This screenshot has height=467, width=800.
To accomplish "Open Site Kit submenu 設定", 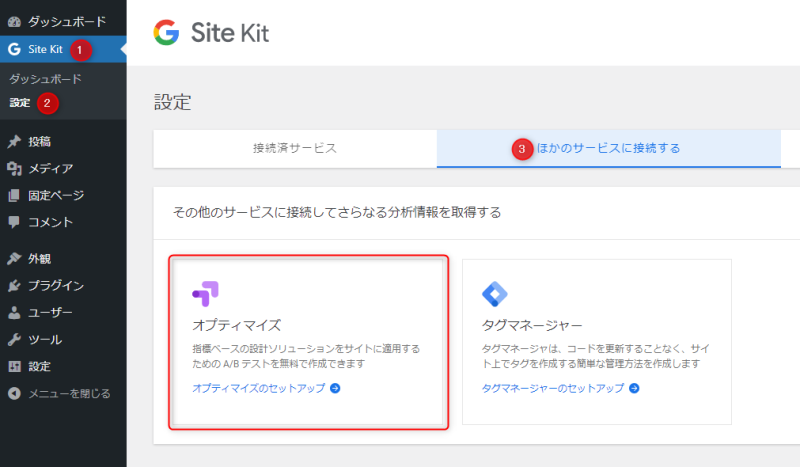I will [x=20, y=103].
